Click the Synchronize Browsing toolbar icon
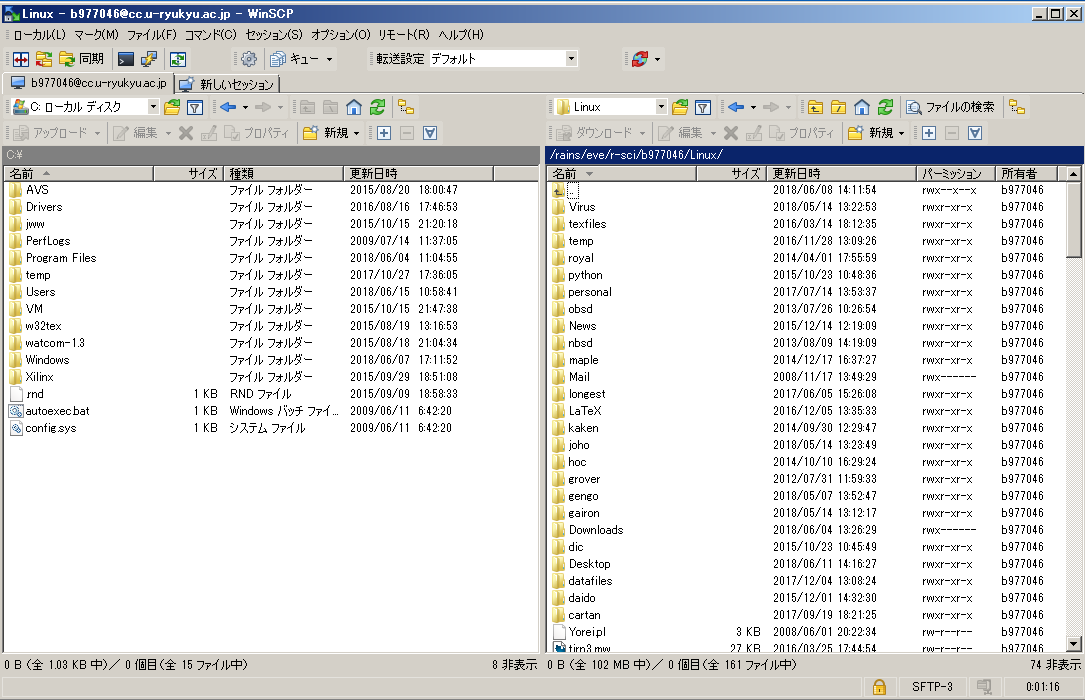 coord(44,59)
